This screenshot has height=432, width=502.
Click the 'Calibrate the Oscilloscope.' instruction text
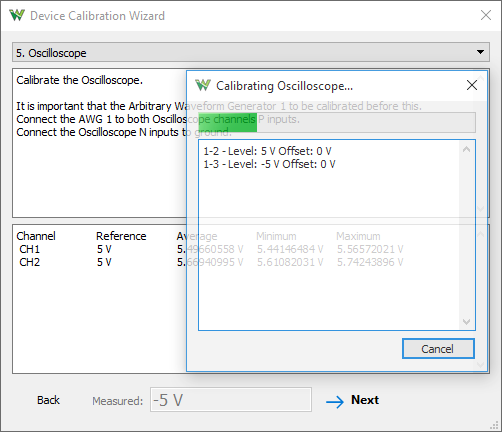pos(79,80)
